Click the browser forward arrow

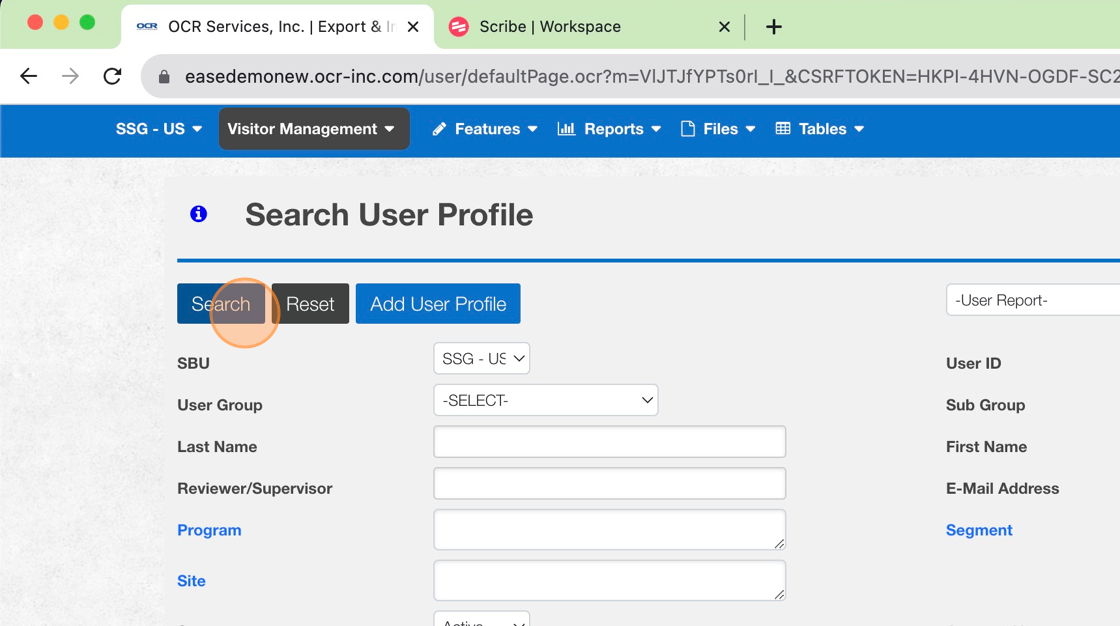tap(70, 76)
